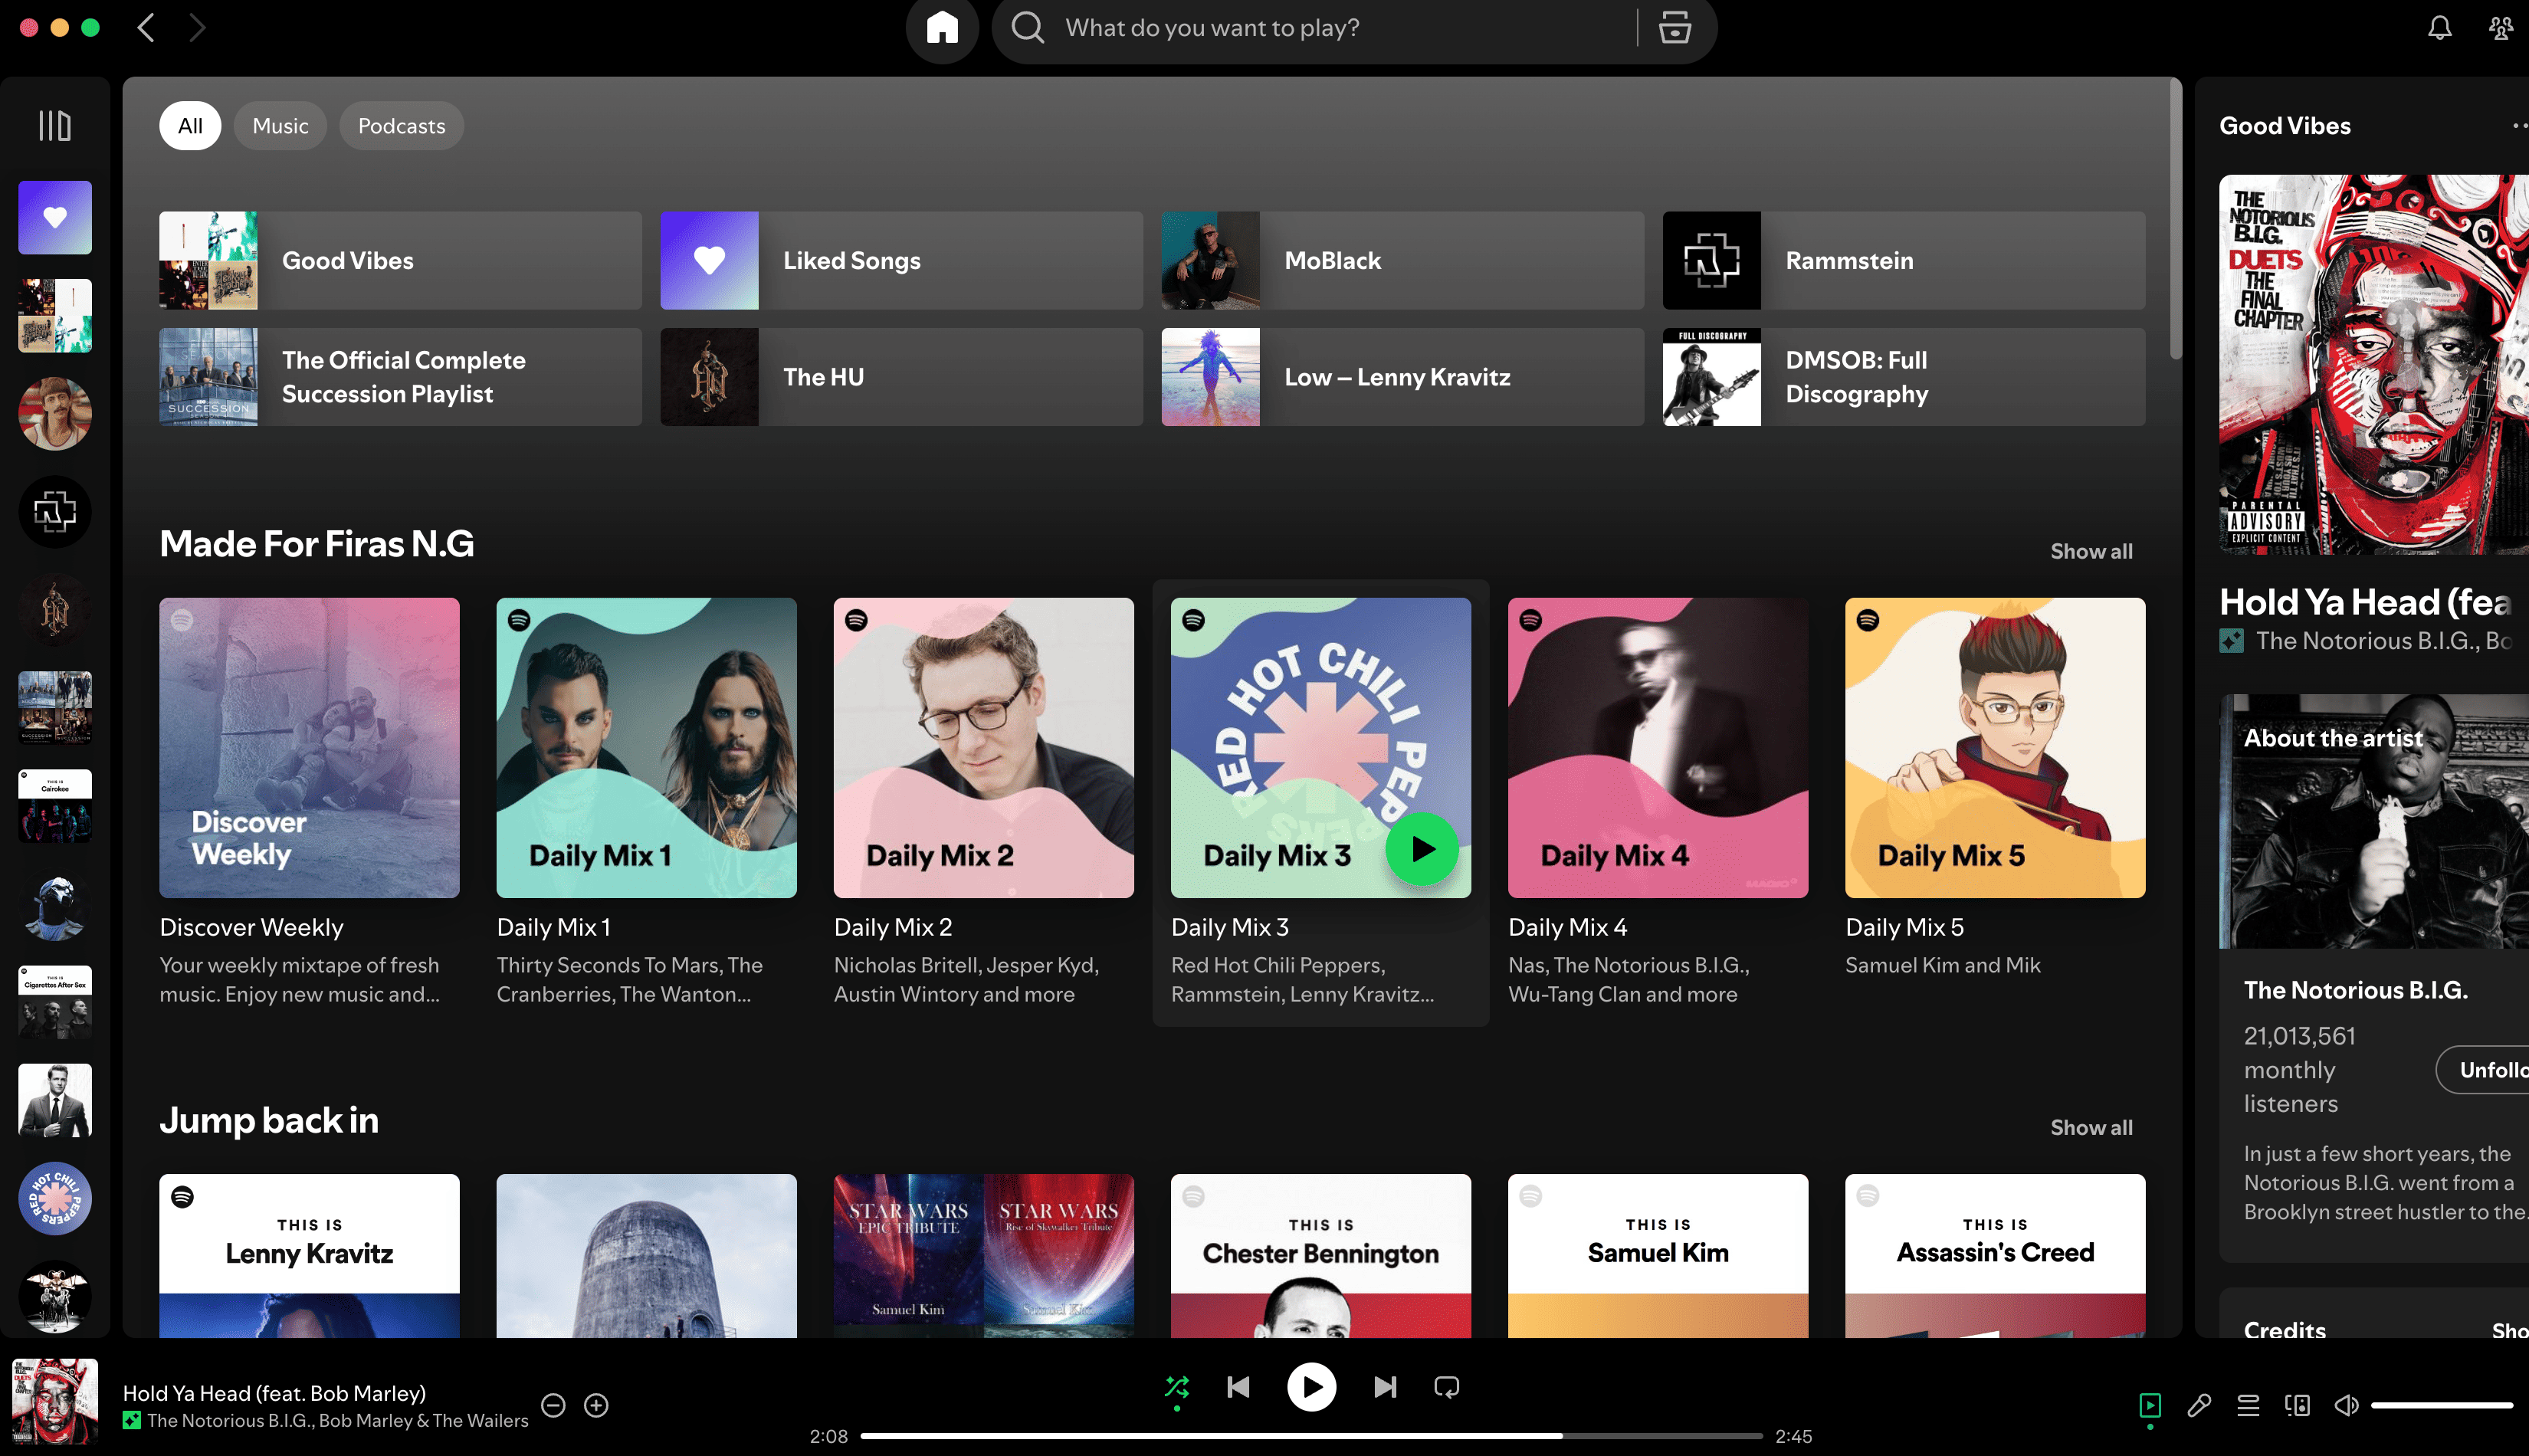Open Red Hot Chili Peppers sidebar icon

(55, 1198)
